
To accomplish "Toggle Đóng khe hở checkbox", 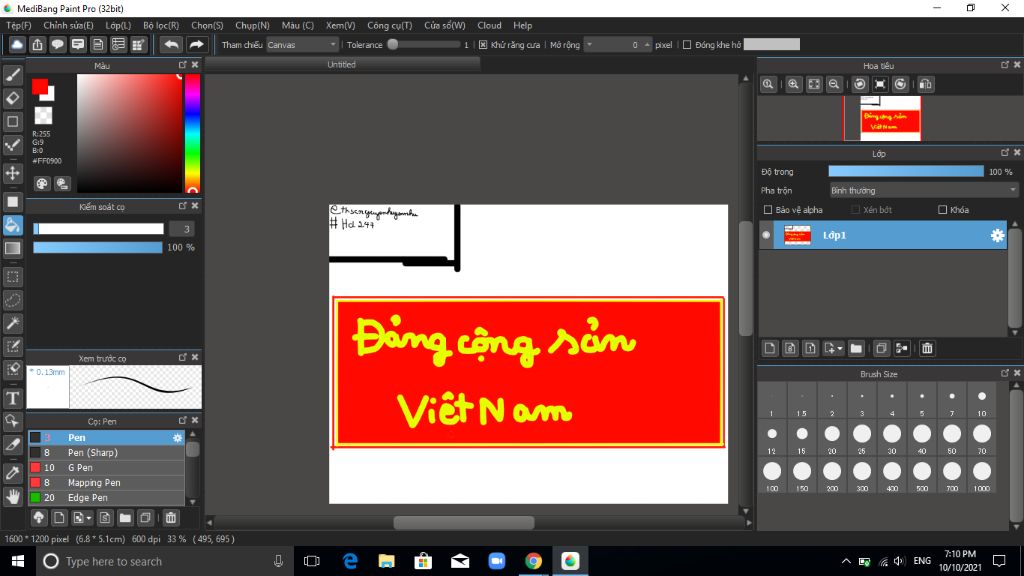I will coord(687,45).
